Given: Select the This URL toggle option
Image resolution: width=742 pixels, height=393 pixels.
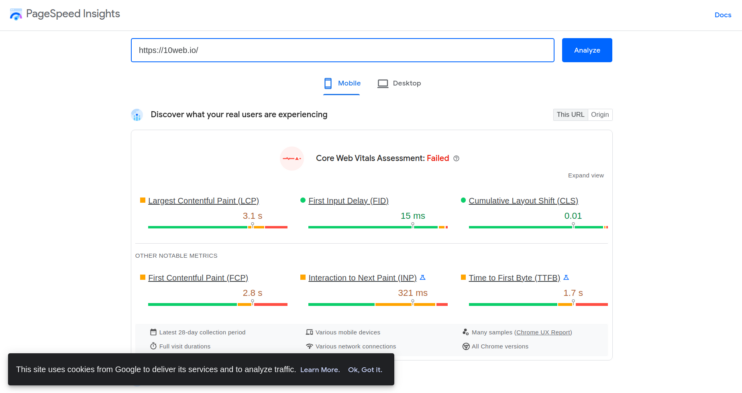Looking at the screenshot, I should [x=570, y=115].
